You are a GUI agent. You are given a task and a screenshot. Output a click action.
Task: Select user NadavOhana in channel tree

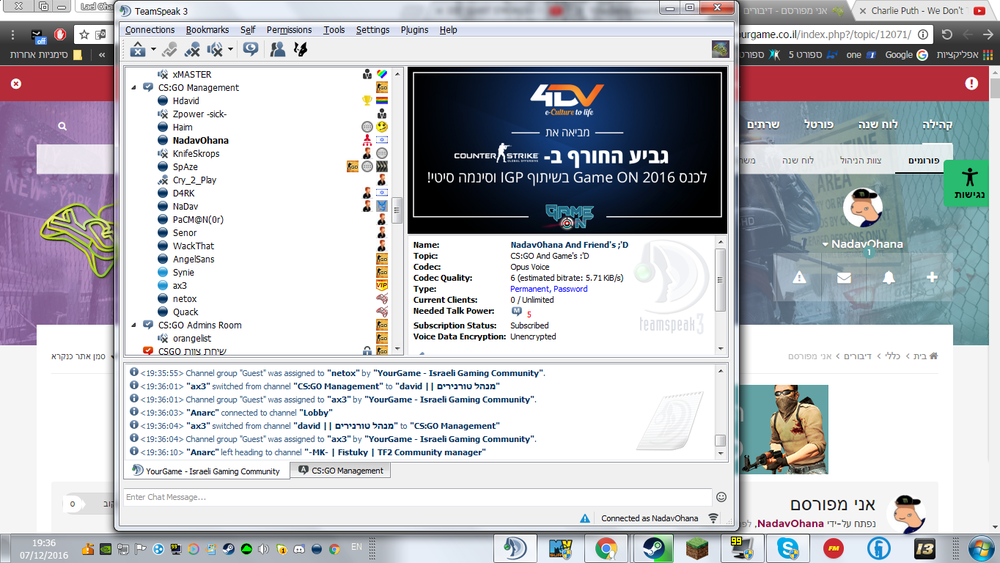(x=200, y=141)
